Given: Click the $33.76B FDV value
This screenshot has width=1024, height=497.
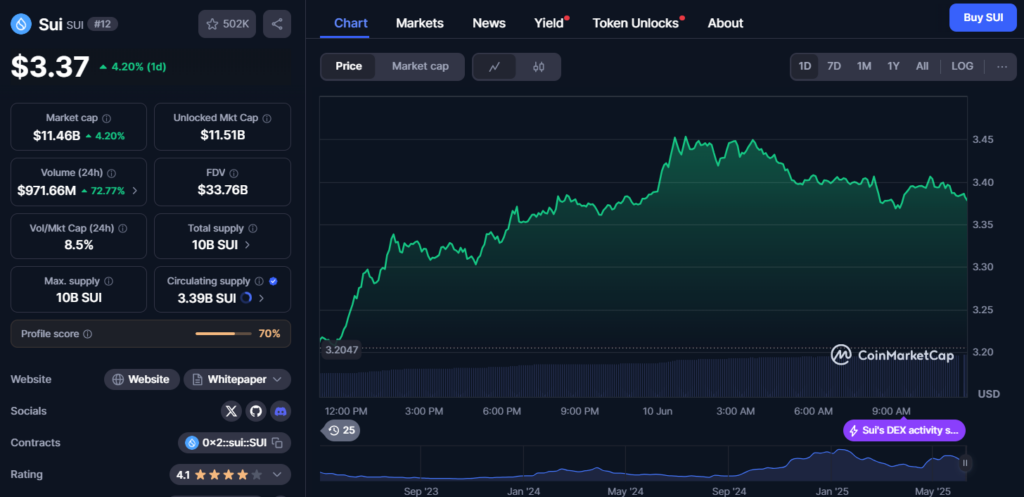Looking at the screenshot, I should click(x=223, y=190).
